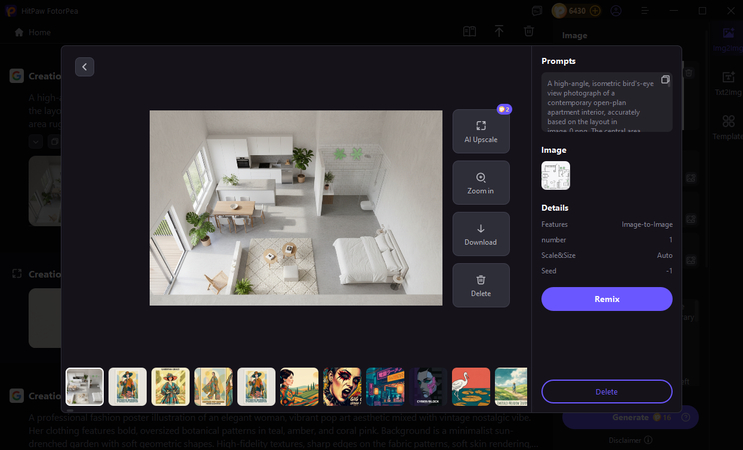Viewport: 743px width, 450px height.
Task: Click the Disclaimer info link
Action: (x=630, y=440)
